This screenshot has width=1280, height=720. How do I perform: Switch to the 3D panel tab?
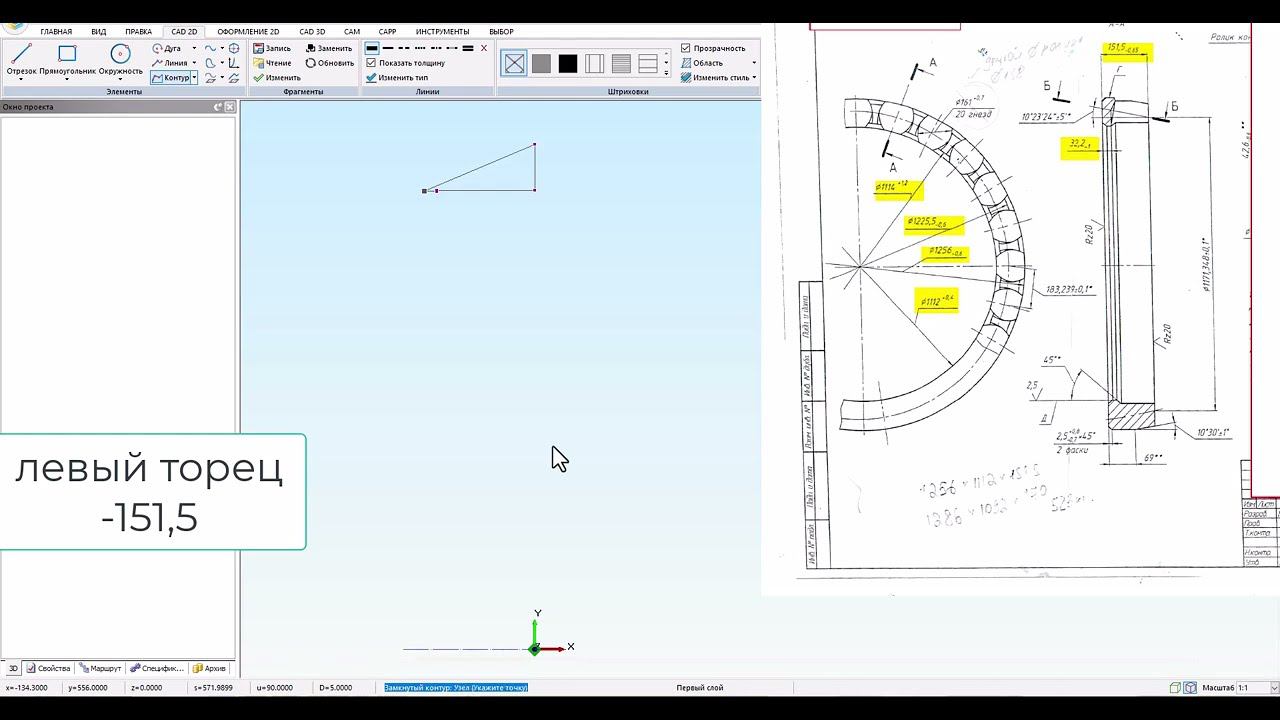pyautogui.click(x=13, y=668)
